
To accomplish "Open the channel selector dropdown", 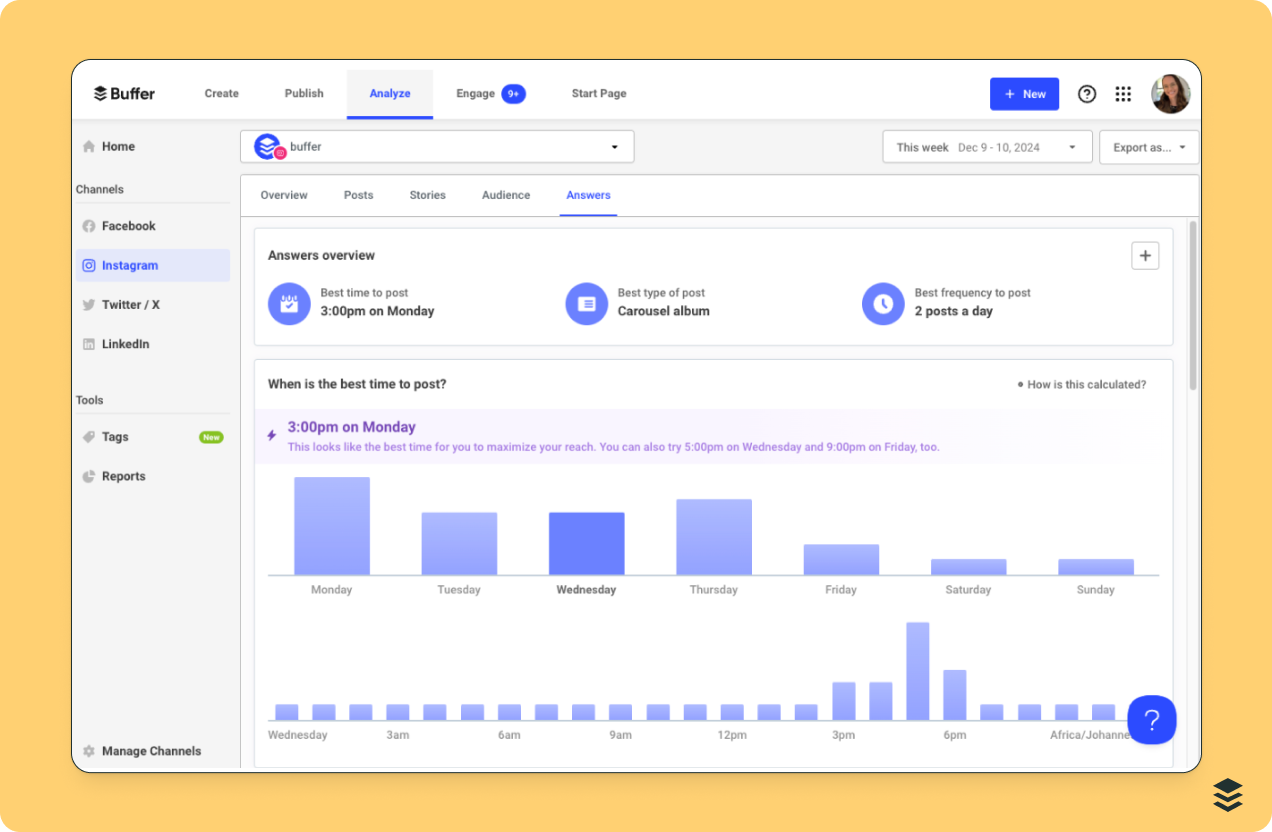I will (x=614, y=146).
